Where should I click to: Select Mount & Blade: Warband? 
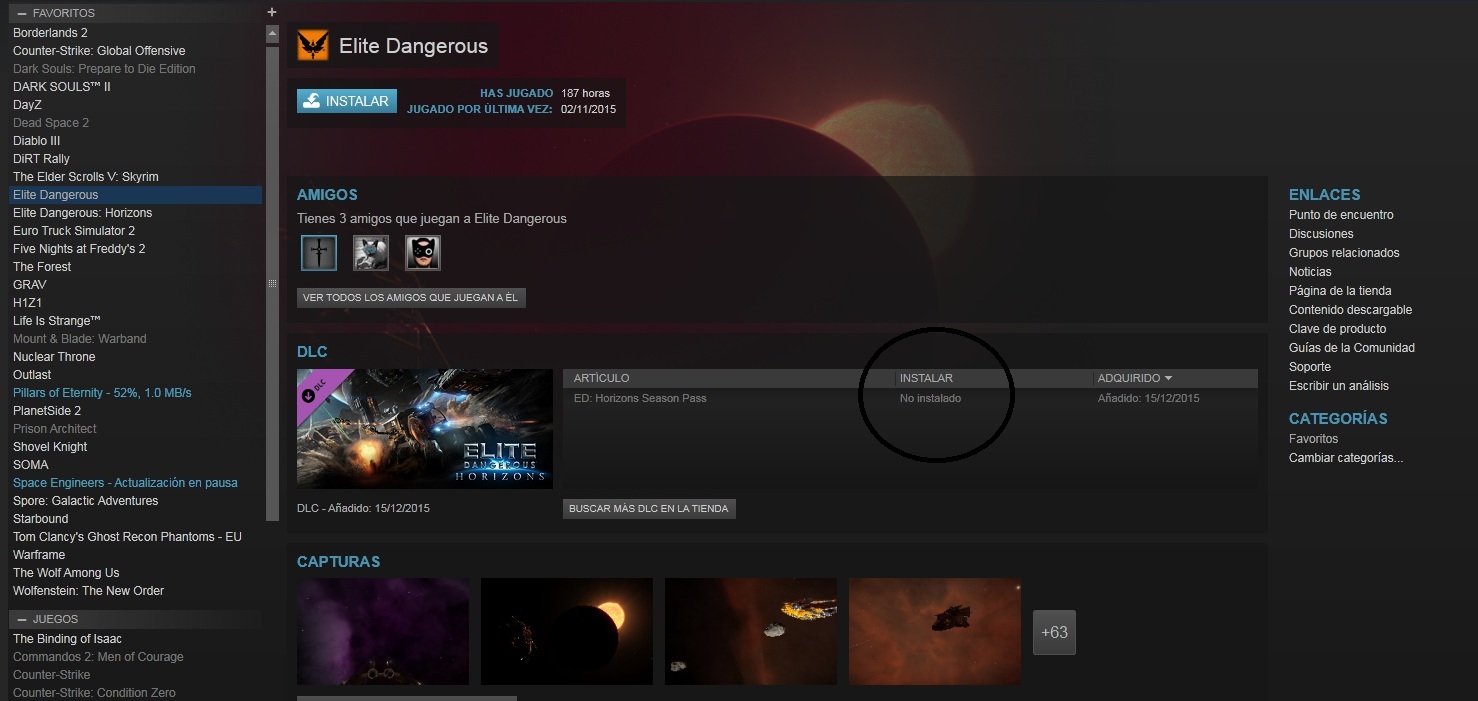pyautogui.click(x=80, y=339)
